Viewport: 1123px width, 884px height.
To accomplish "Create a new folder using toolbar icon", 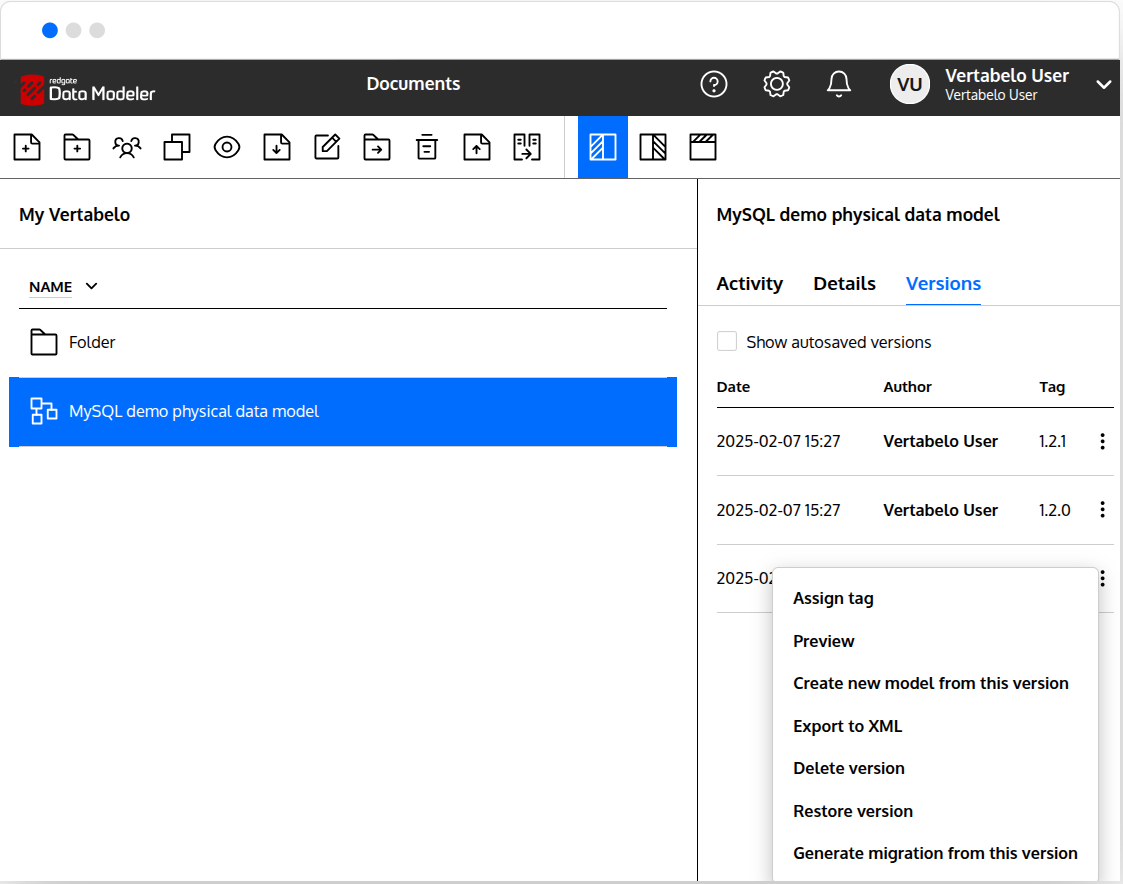I will coord(77,148).
